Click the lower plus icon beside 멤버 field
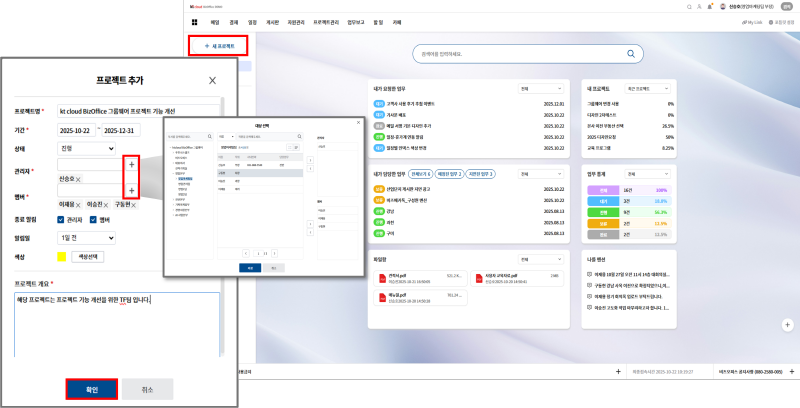 point(132,189)
